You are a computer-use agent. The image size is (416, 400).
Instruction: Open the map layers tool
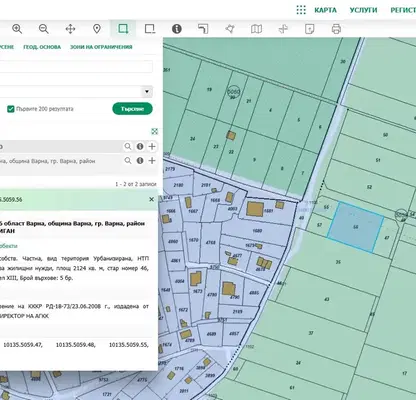coord(256,29)
